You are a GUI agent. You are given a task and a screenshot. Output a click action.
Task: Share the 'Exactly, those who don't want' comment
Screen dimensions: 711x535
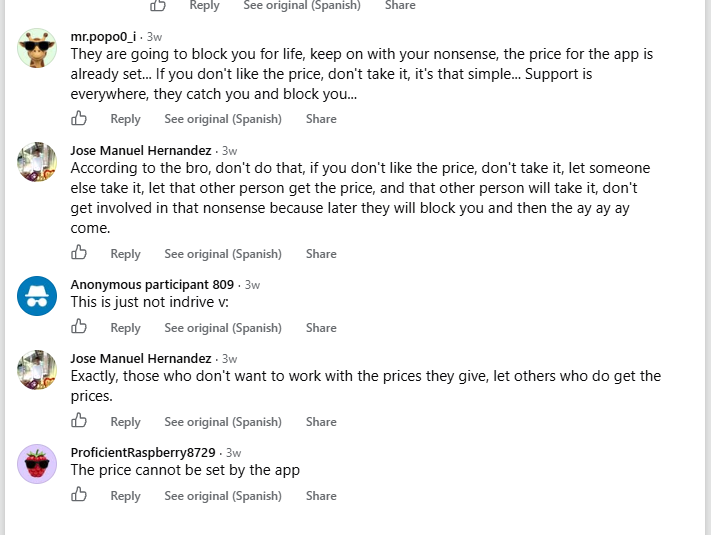point(321,422)
